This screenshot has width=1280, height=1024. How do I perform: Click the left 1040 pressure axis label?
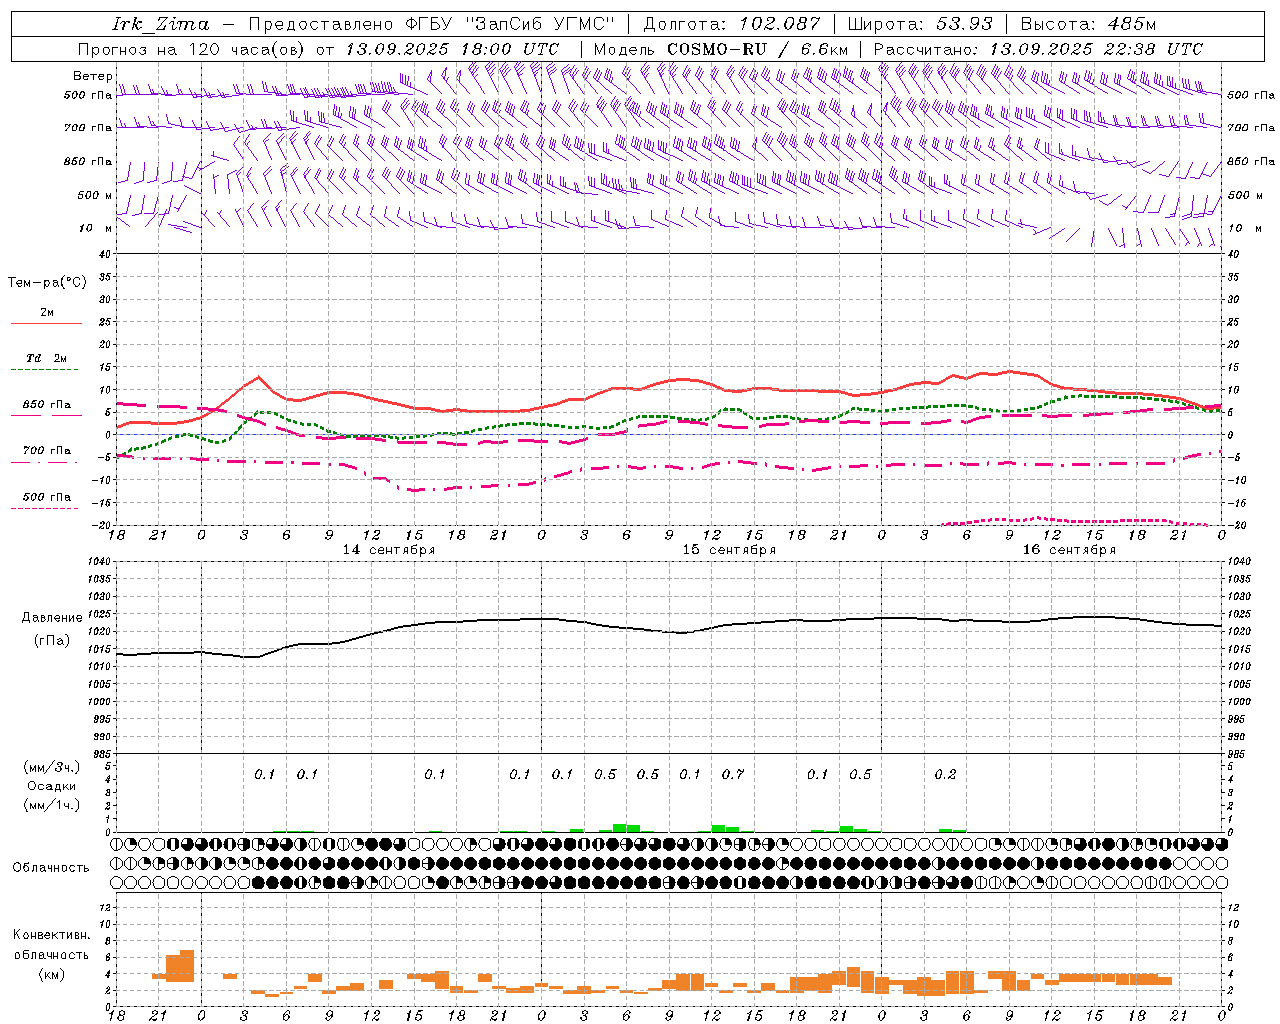100,561
